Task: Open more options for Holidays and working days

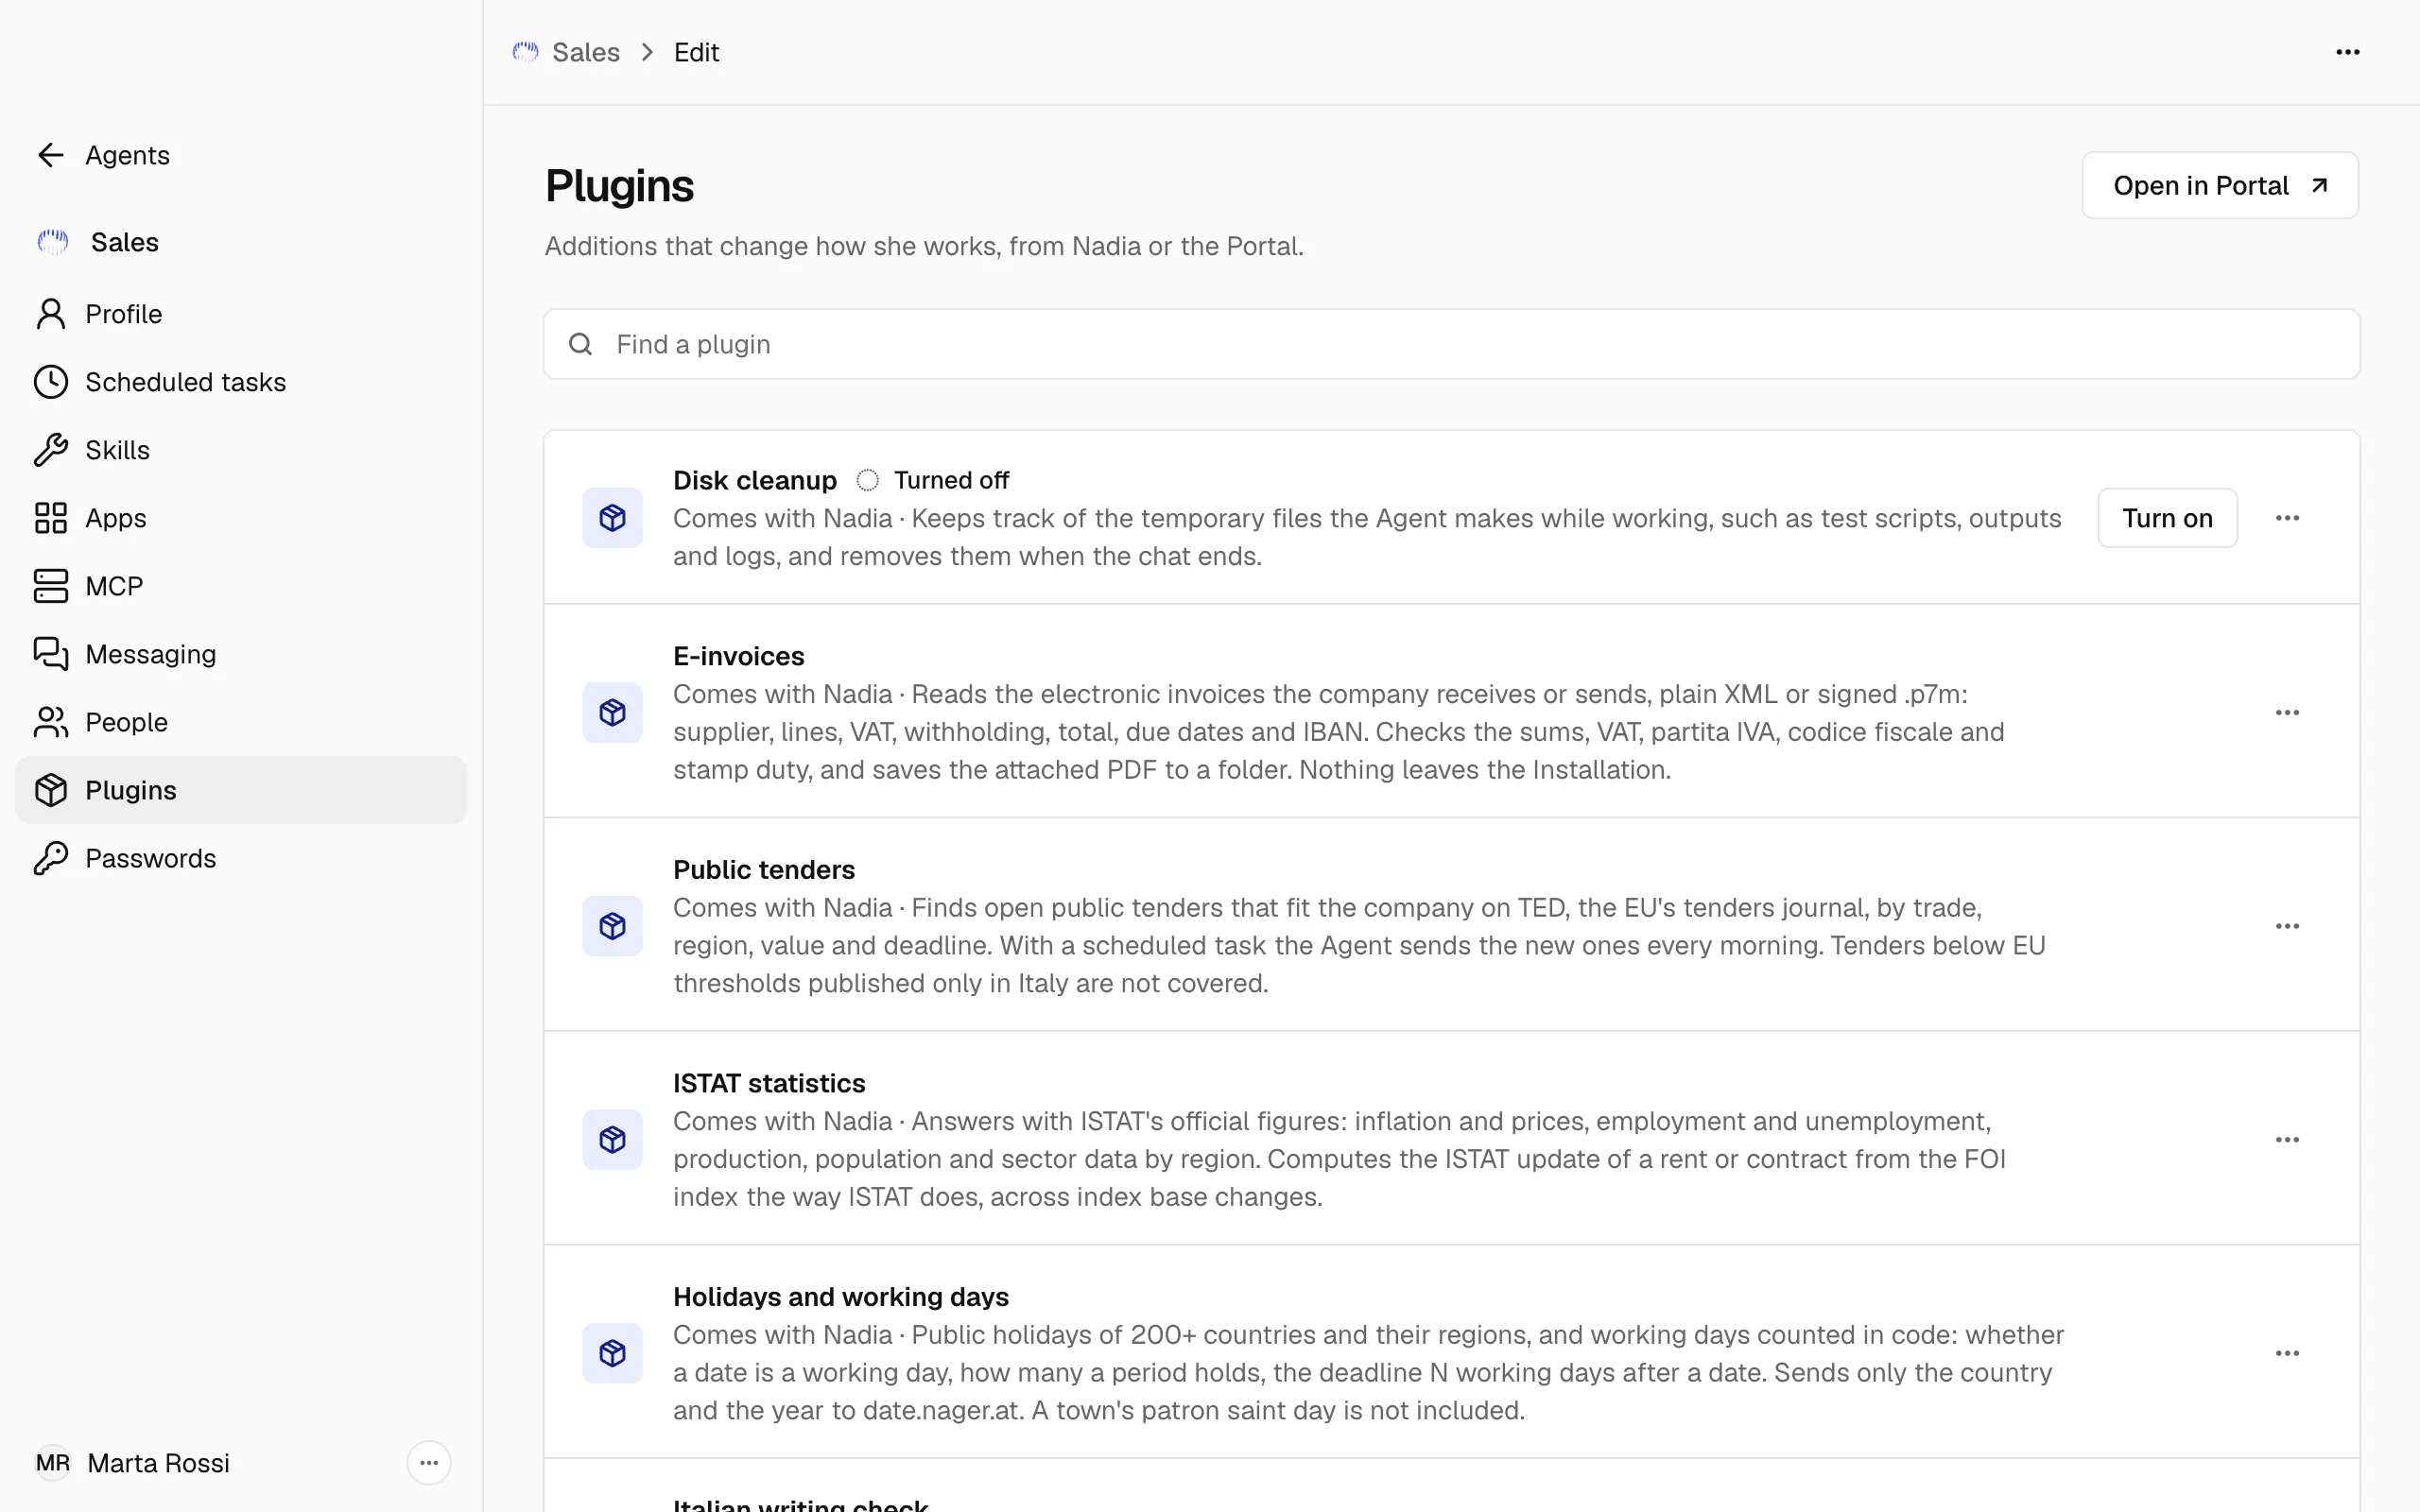Action: point(2287,1353)
